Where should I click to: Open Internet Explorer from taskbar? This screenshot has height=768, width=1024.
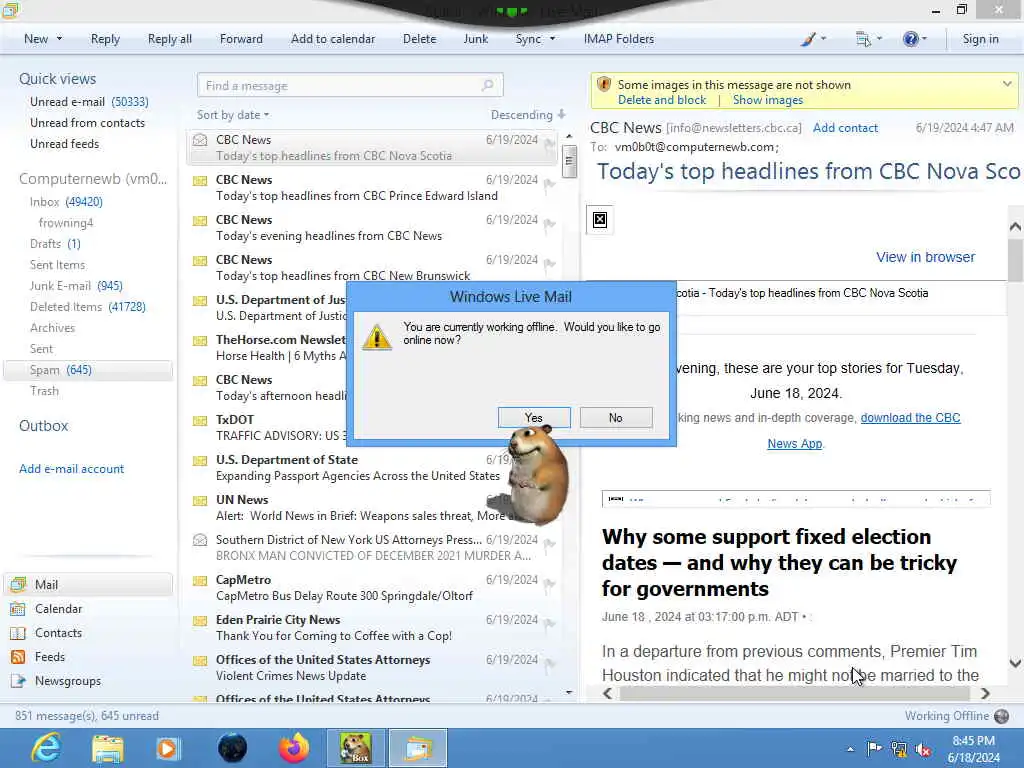pyautogui.click(x=47, y=748)
